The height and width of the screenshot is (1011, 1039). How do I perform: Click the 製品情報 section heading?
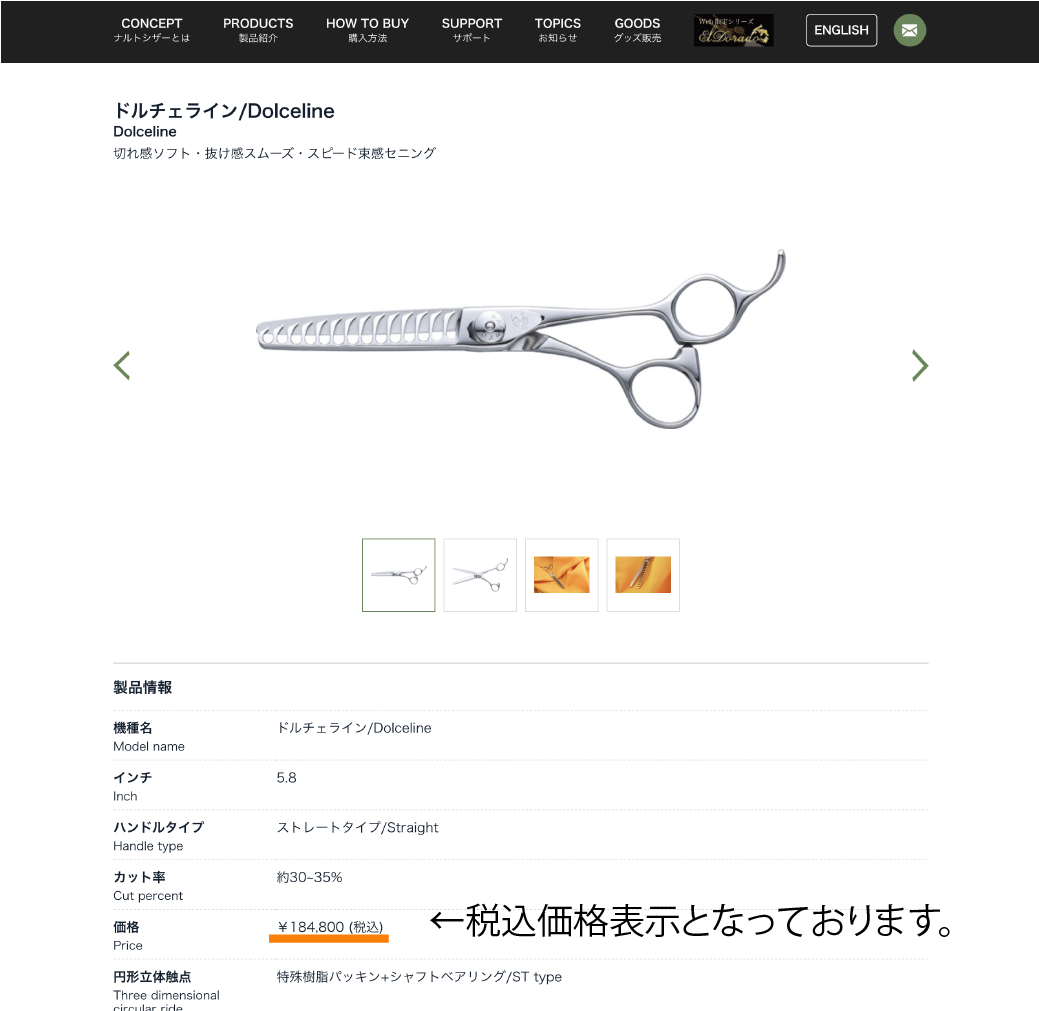[142, 687]
